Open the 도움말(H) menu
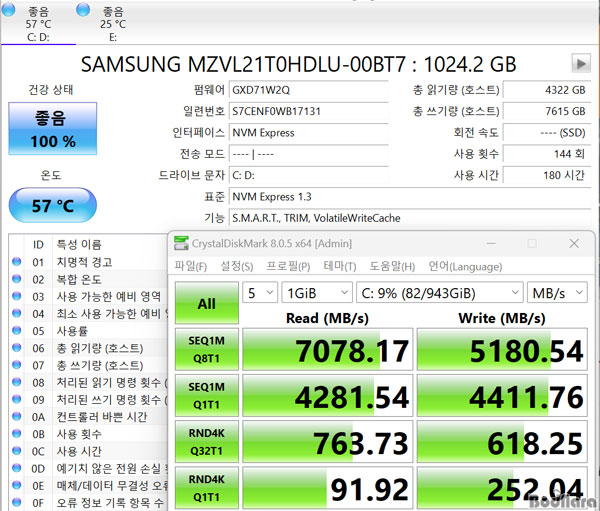Screen dimensions: 600x511 [392, 266]
